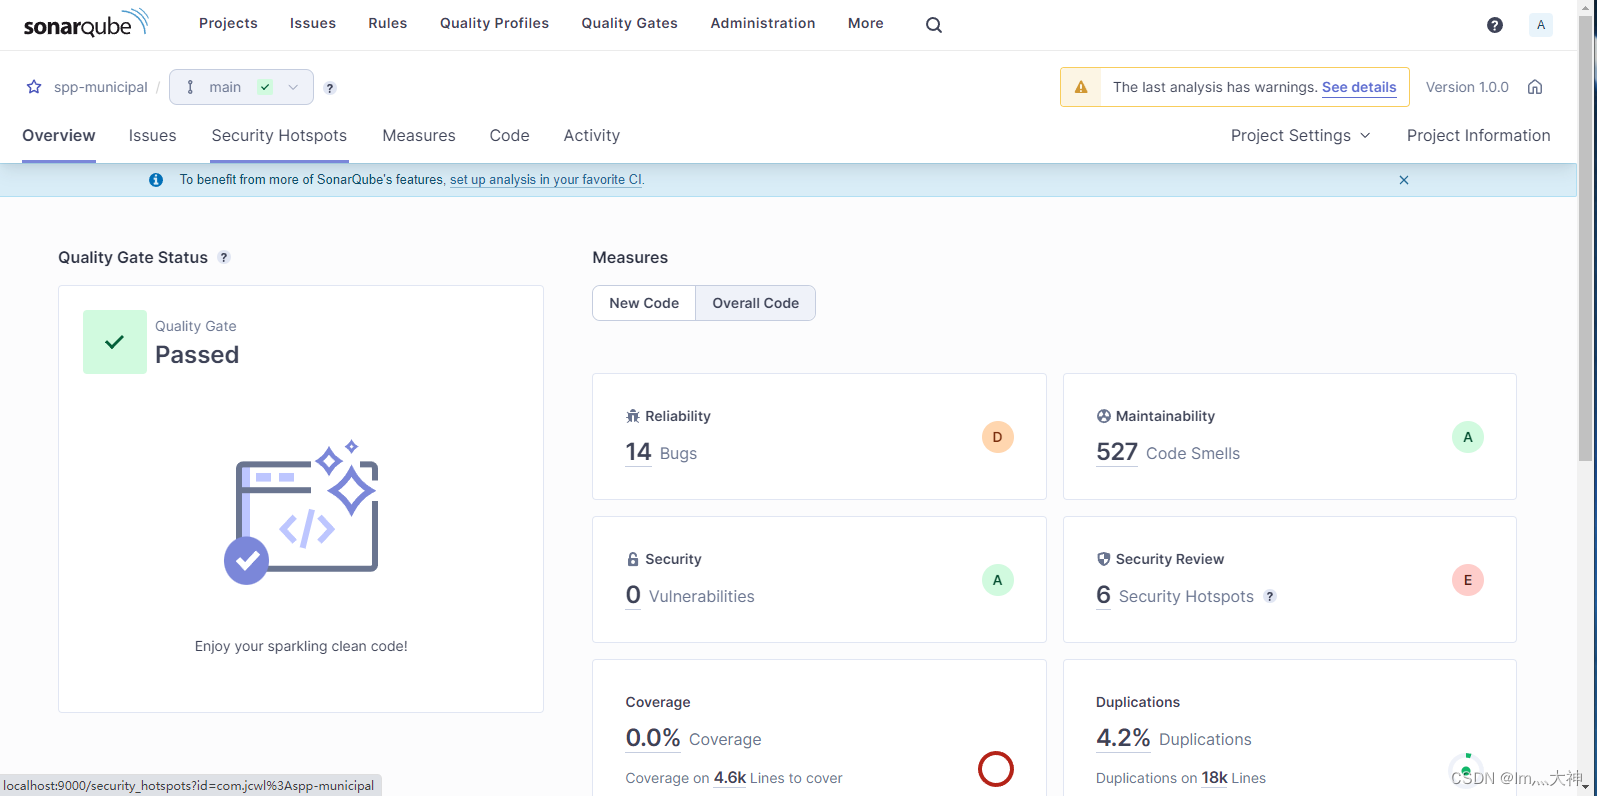Click the 18k duplicated Lines link
The width and height of the screenshot is (1597, 796).
coord(1214,778)
